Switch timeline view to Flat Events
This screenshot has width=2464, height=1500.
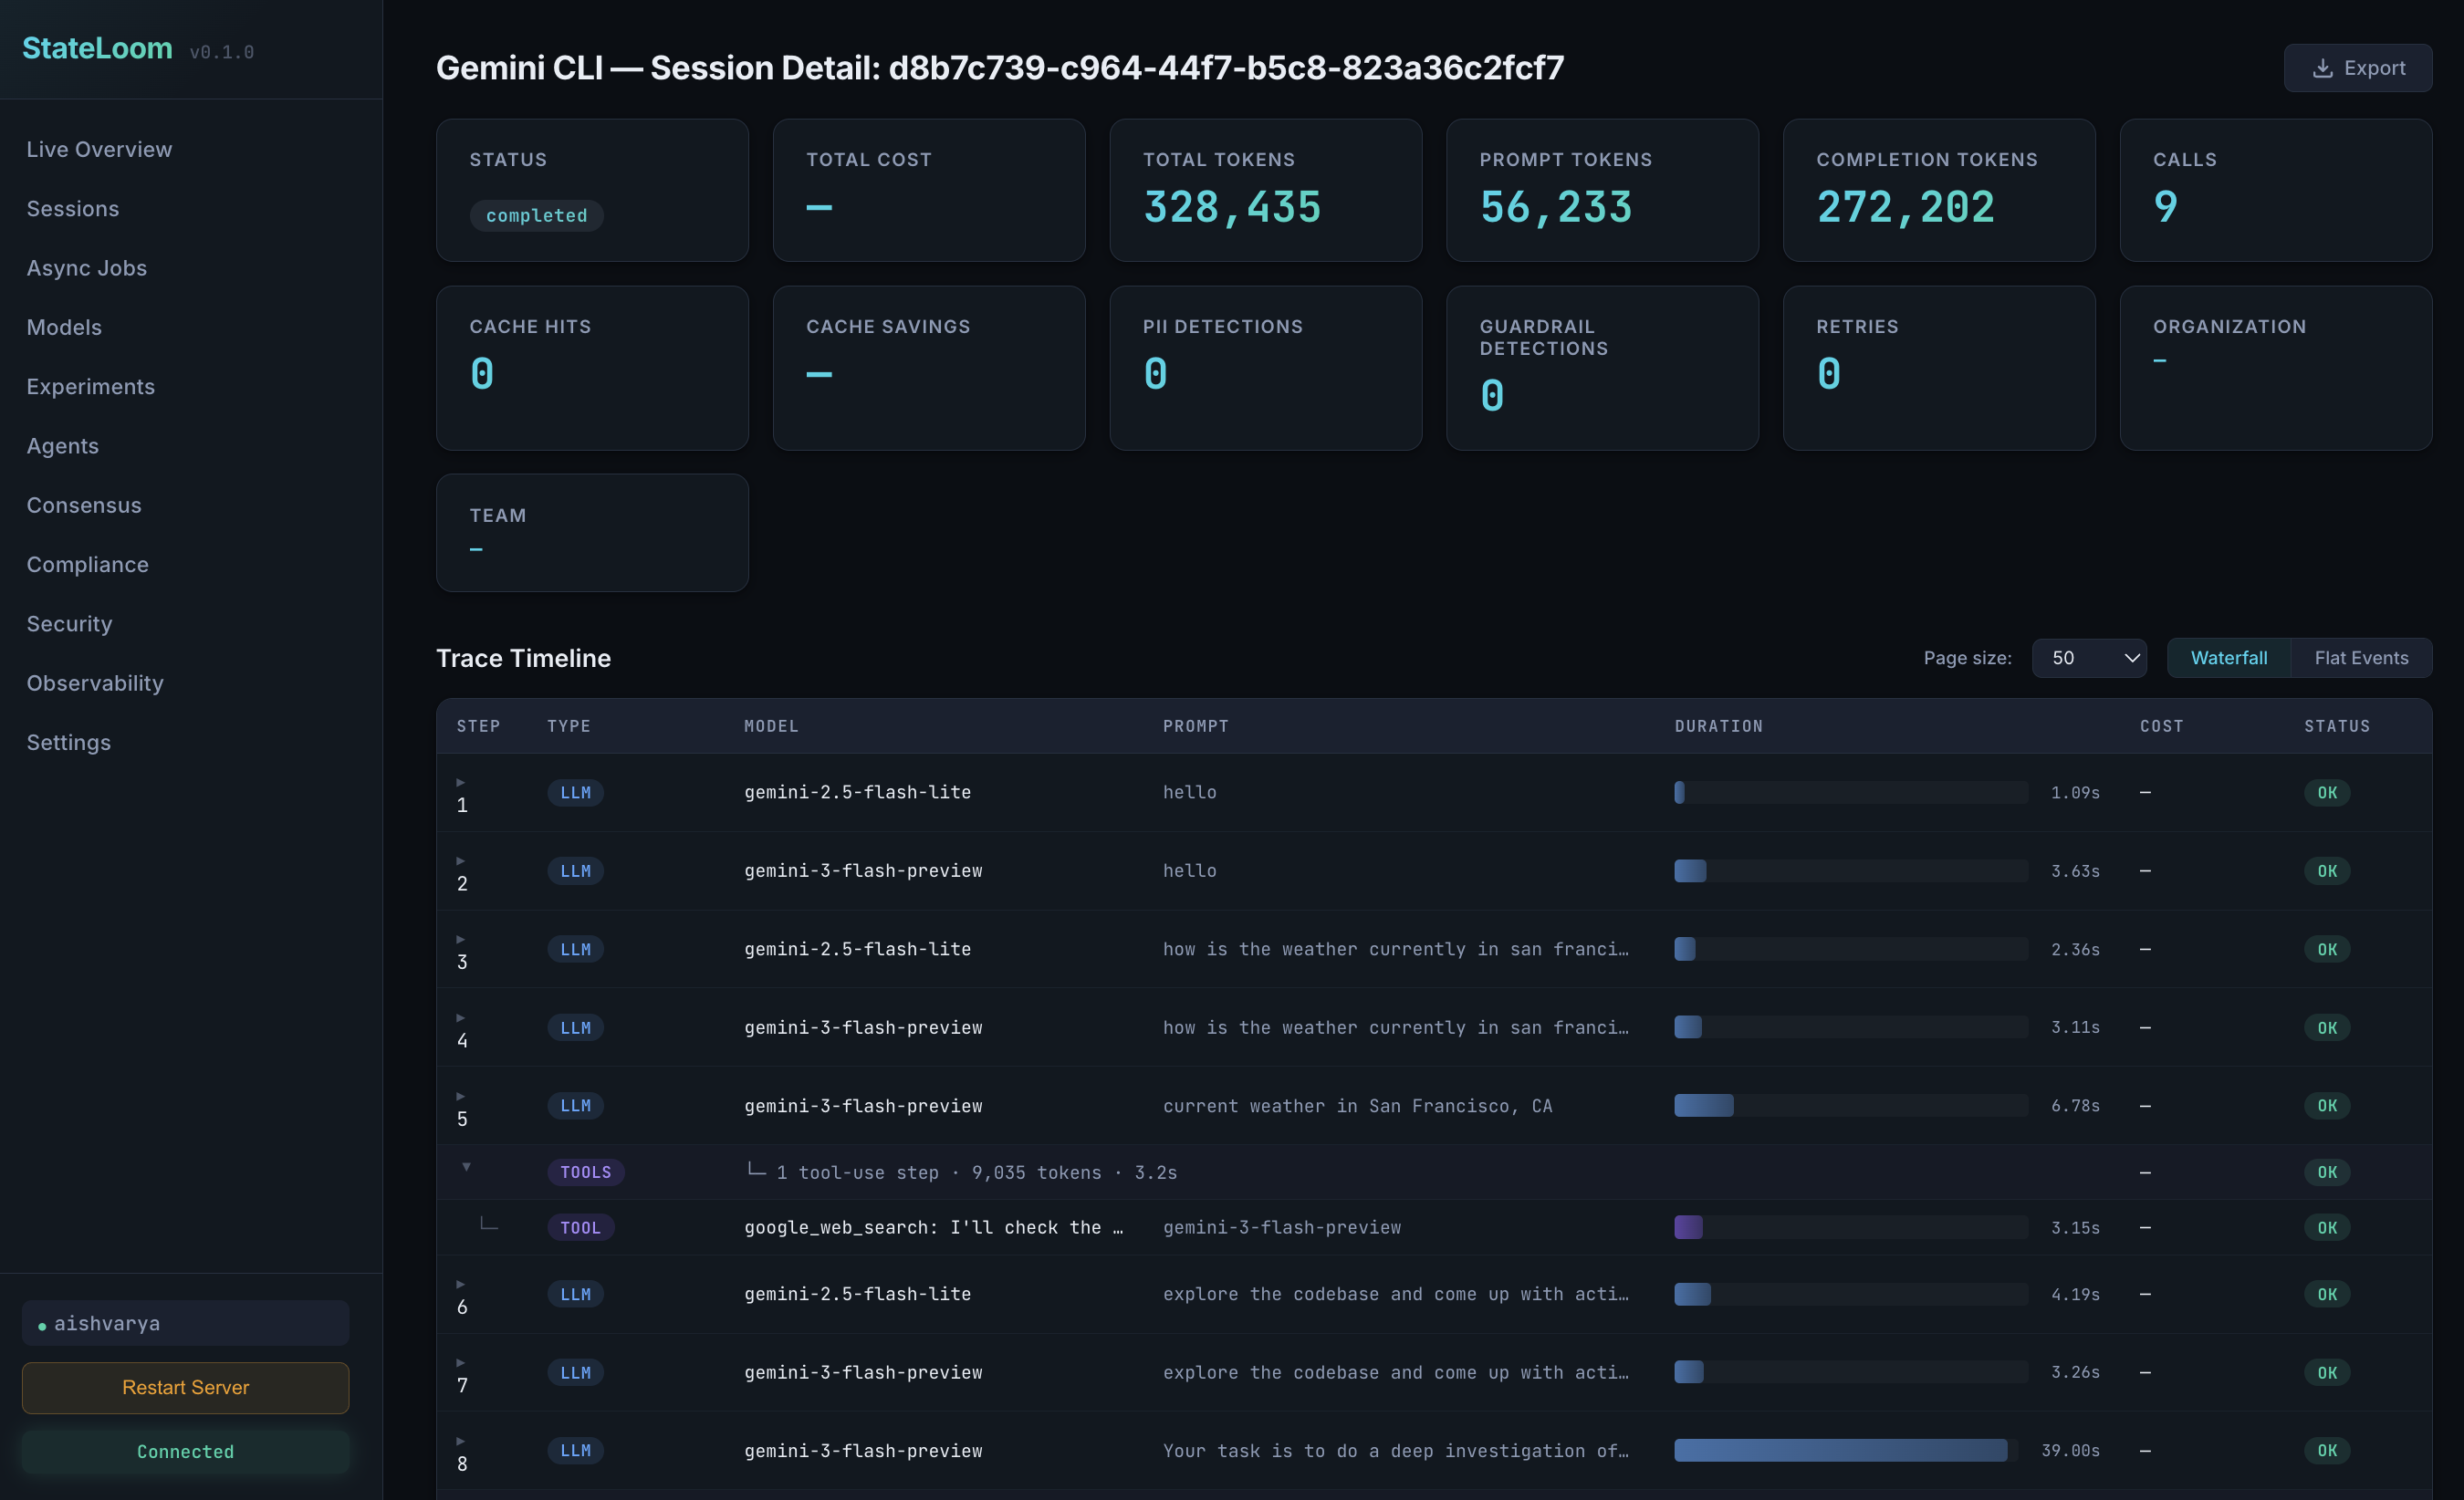[2361, 657]
